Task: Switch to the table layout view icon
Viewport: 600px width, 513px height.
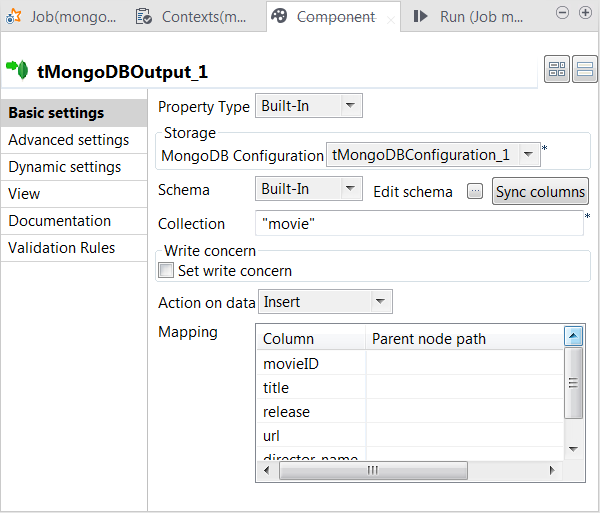Action: point(557,69)
